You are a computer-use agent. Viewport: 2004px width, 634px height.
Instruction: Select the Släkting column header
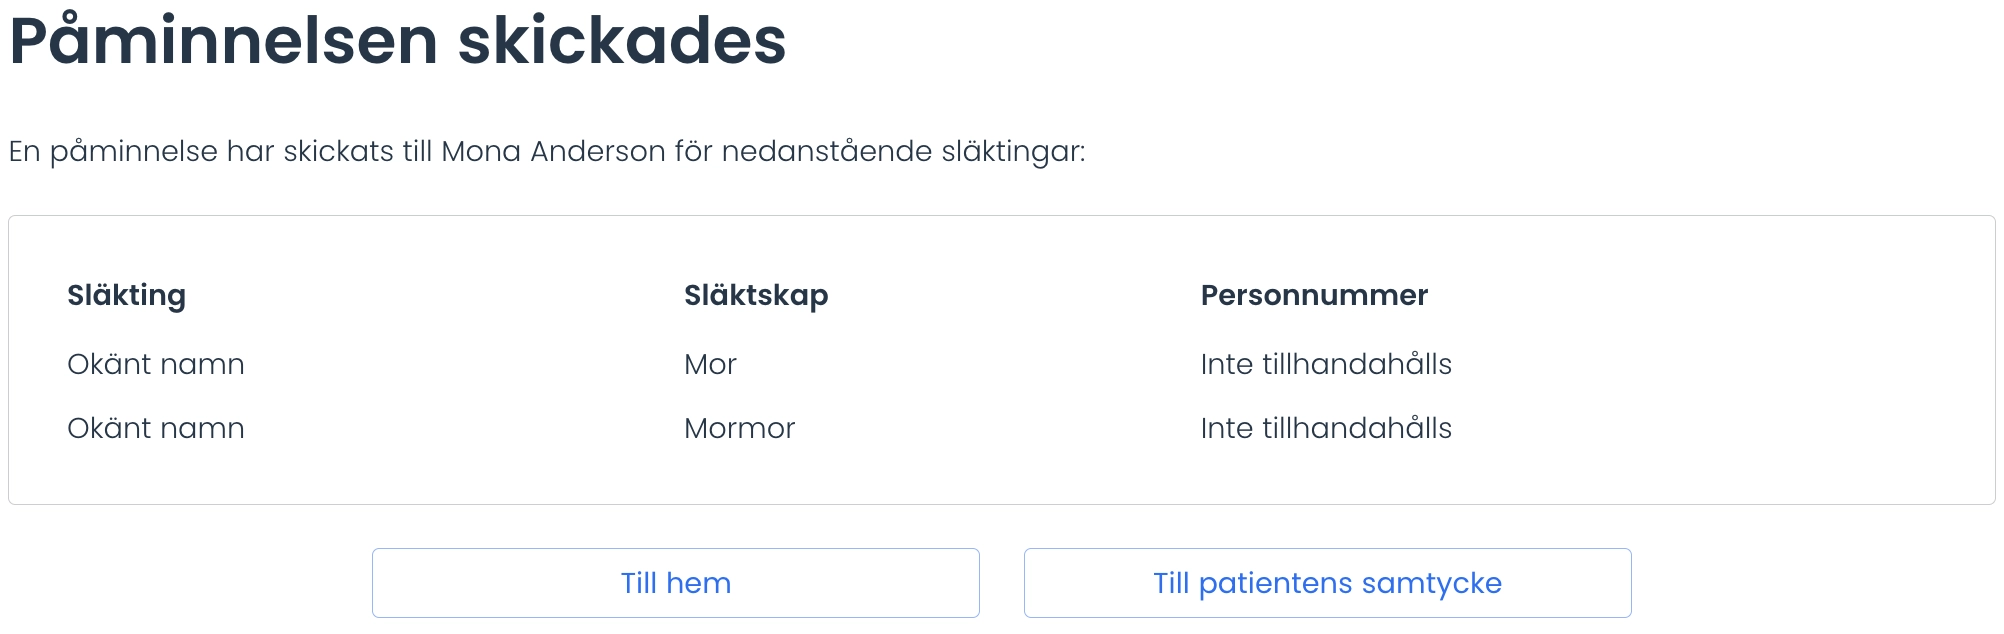point(126,296)
